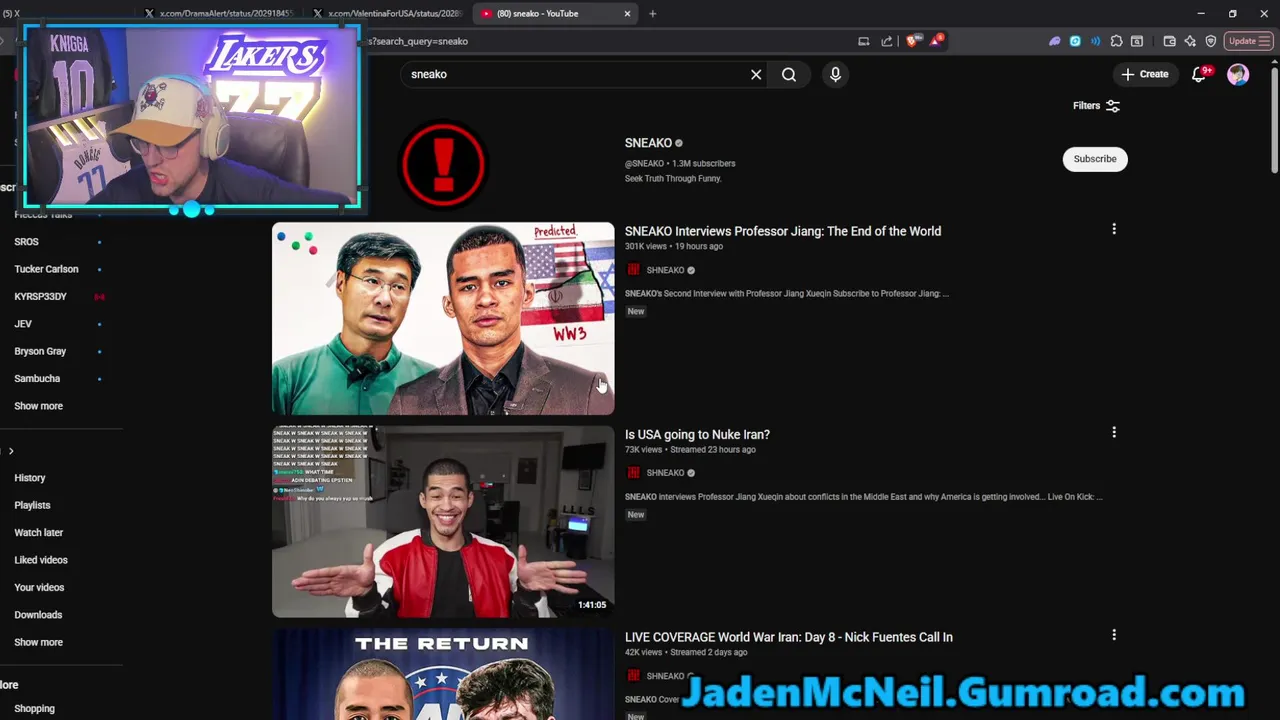1280x720 pixels.
Task: Expand the subscriptions Show more list
Action: (x=38, y=406)
